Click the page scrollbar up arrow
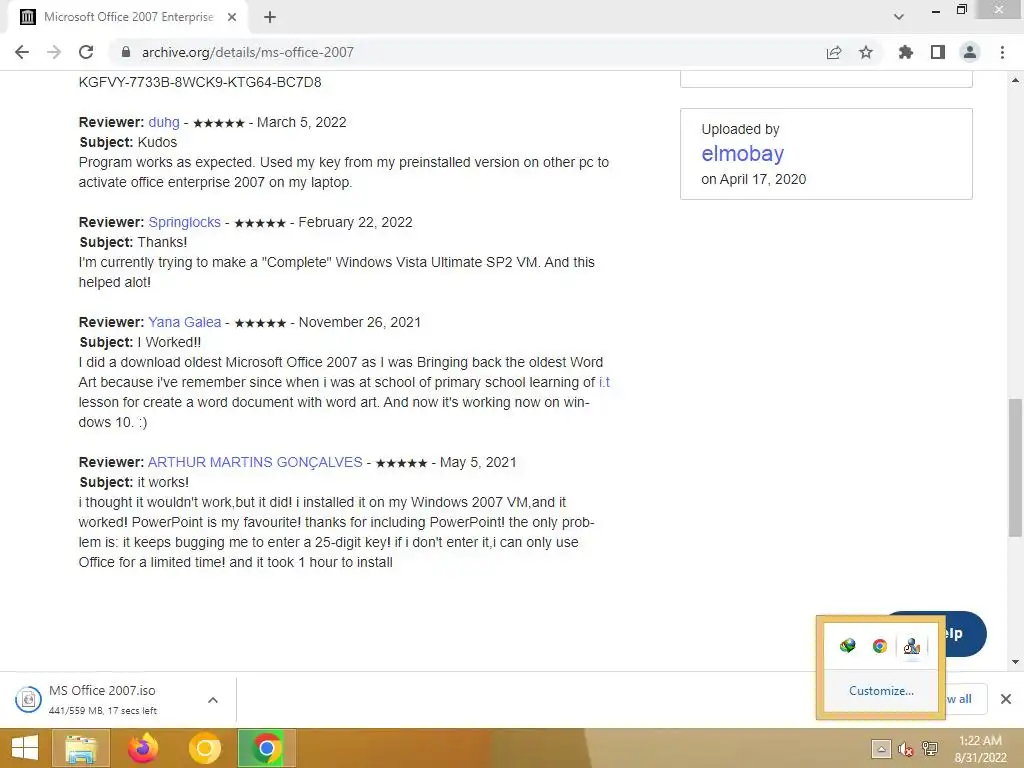The height and width of the screenshot is (768, 1024). pyautogui.click(x=1015, y=80)
